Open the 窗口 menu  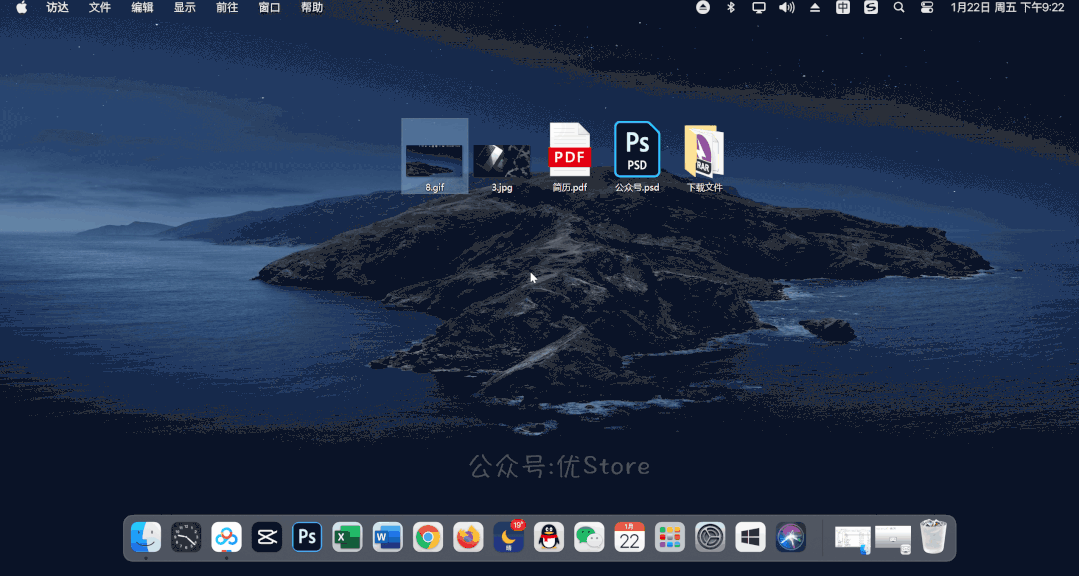tap(269, 8)
